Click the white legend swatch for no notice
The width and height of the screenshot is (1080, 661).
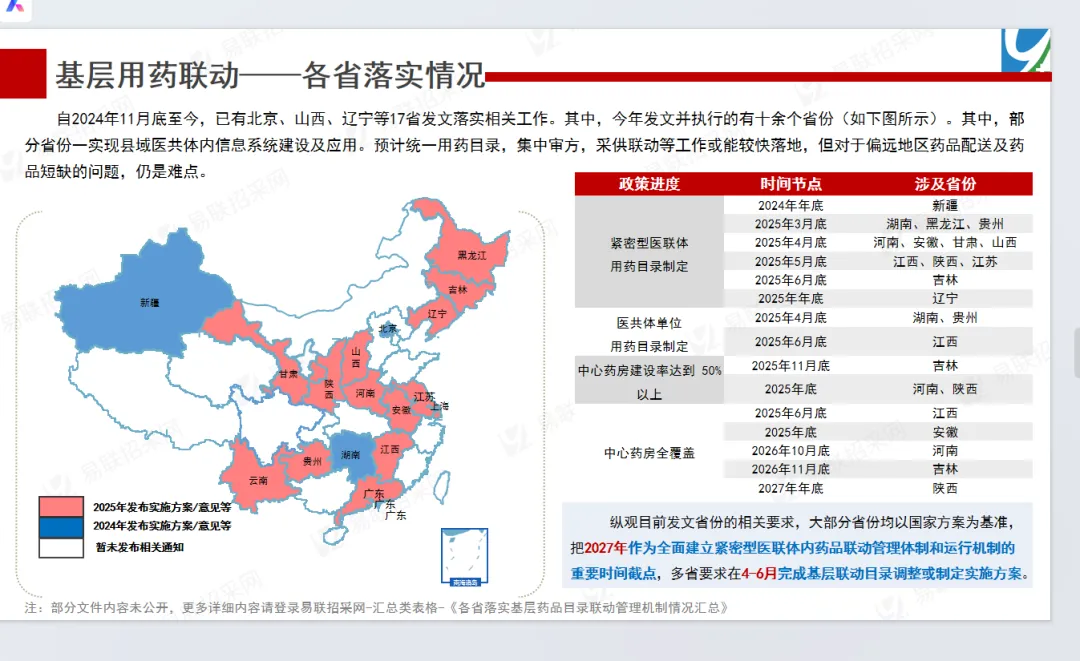[61, 547]
